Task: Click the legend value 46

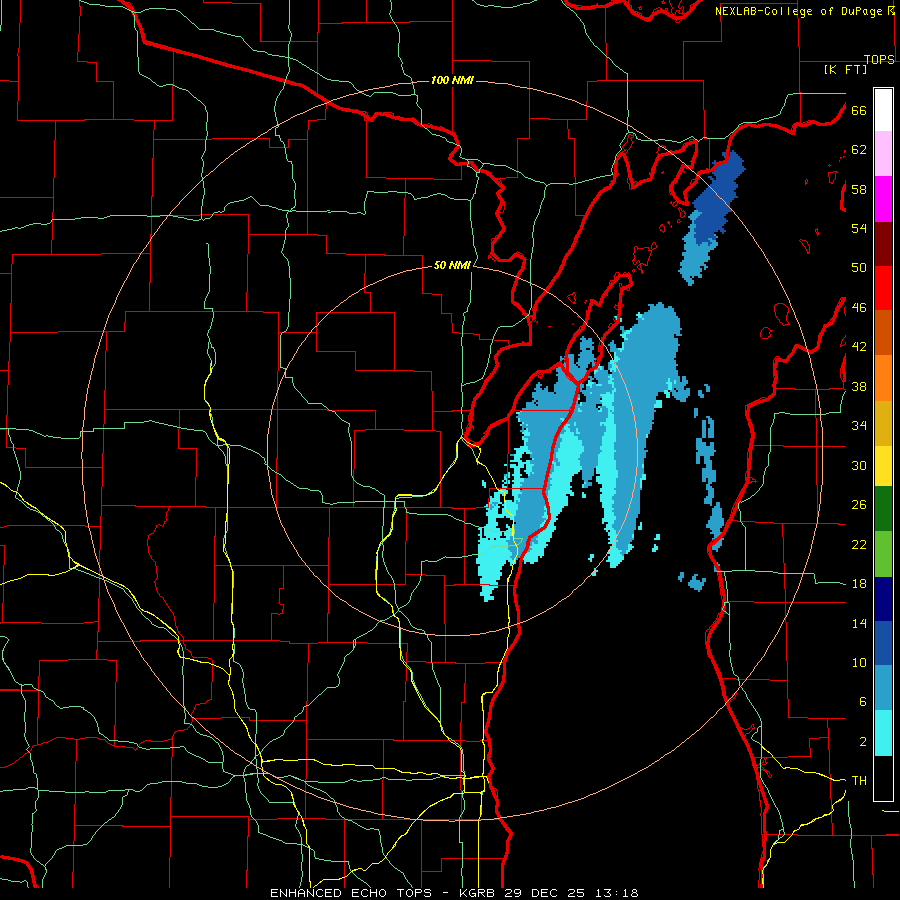Action: [859, 308]
